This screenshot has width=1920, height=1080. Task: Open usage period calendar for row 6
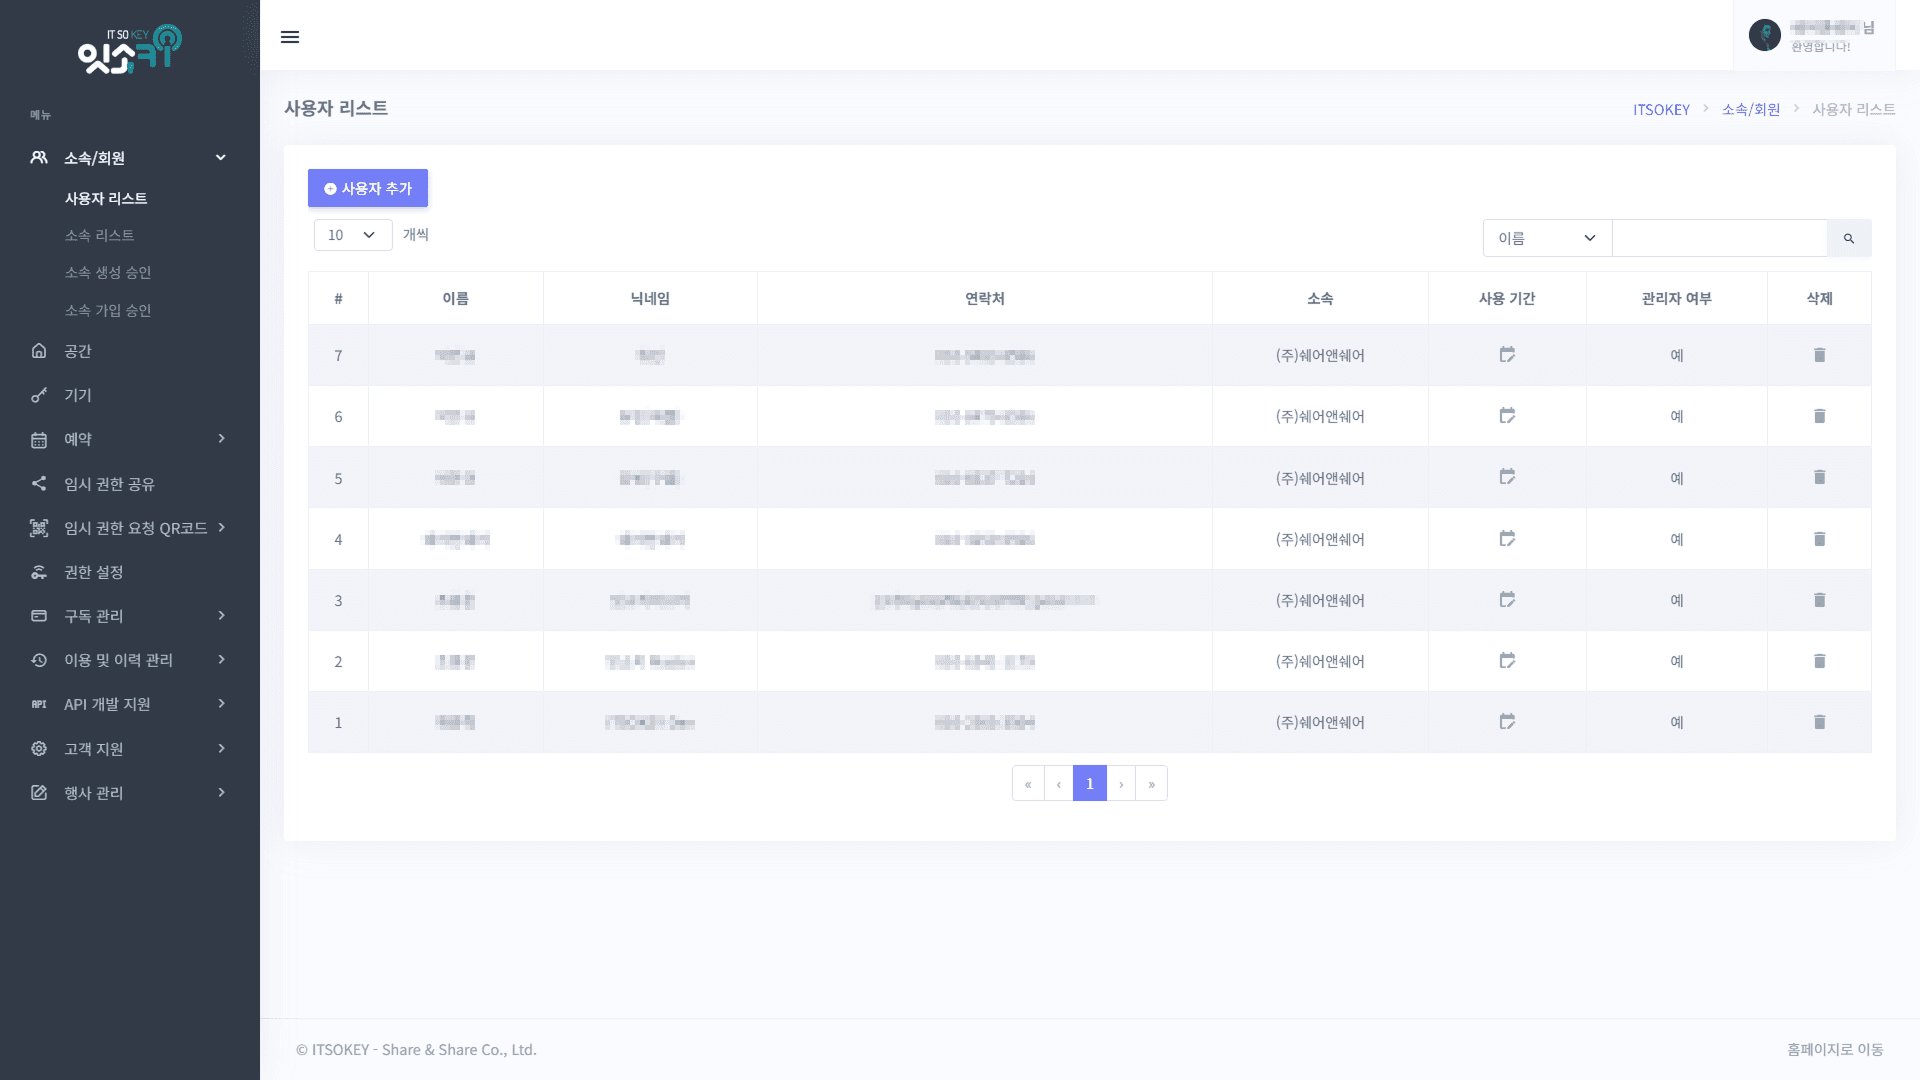point(1507,416)
